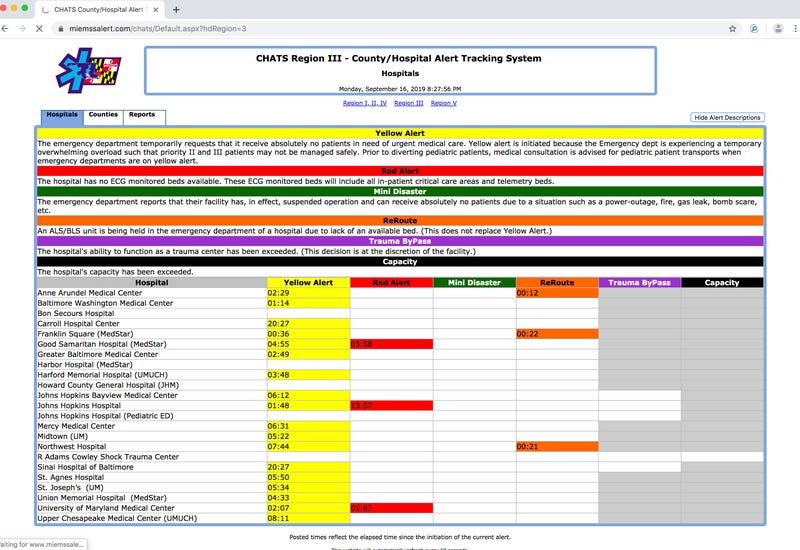The height and width of the screenshot is (550, 800).
Task: Click Franklin Square (MedStar) name
Action: click(85, 334)
